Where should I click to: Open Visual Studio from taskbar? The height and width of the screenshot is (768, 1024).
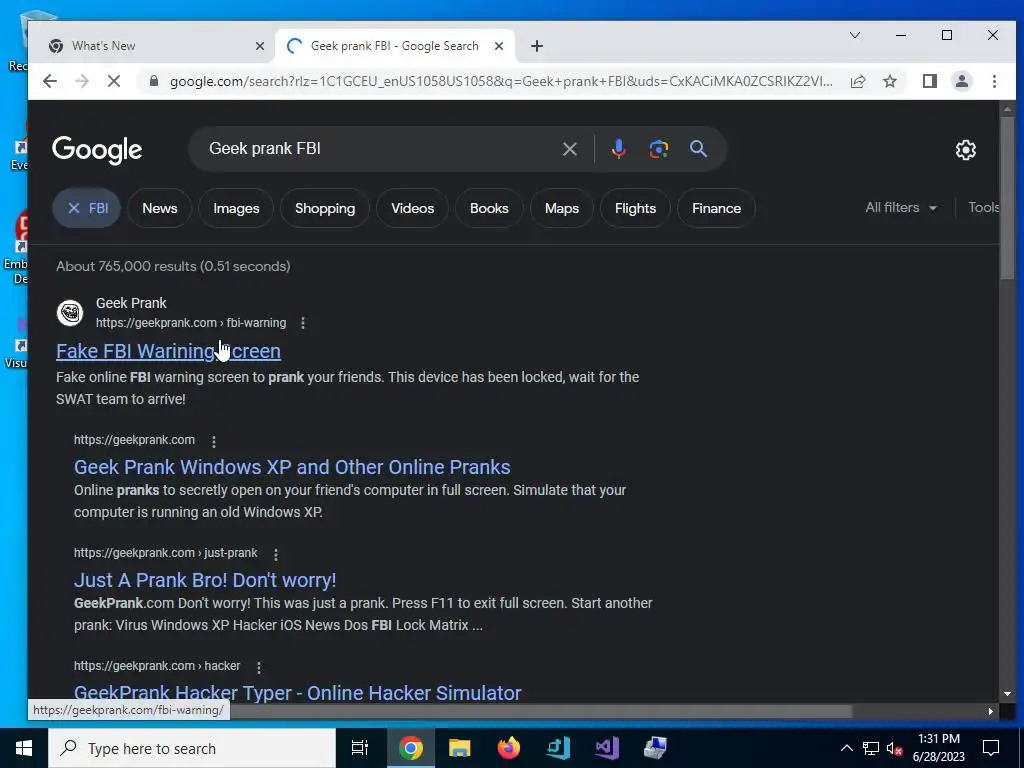[x=607, y=748]
